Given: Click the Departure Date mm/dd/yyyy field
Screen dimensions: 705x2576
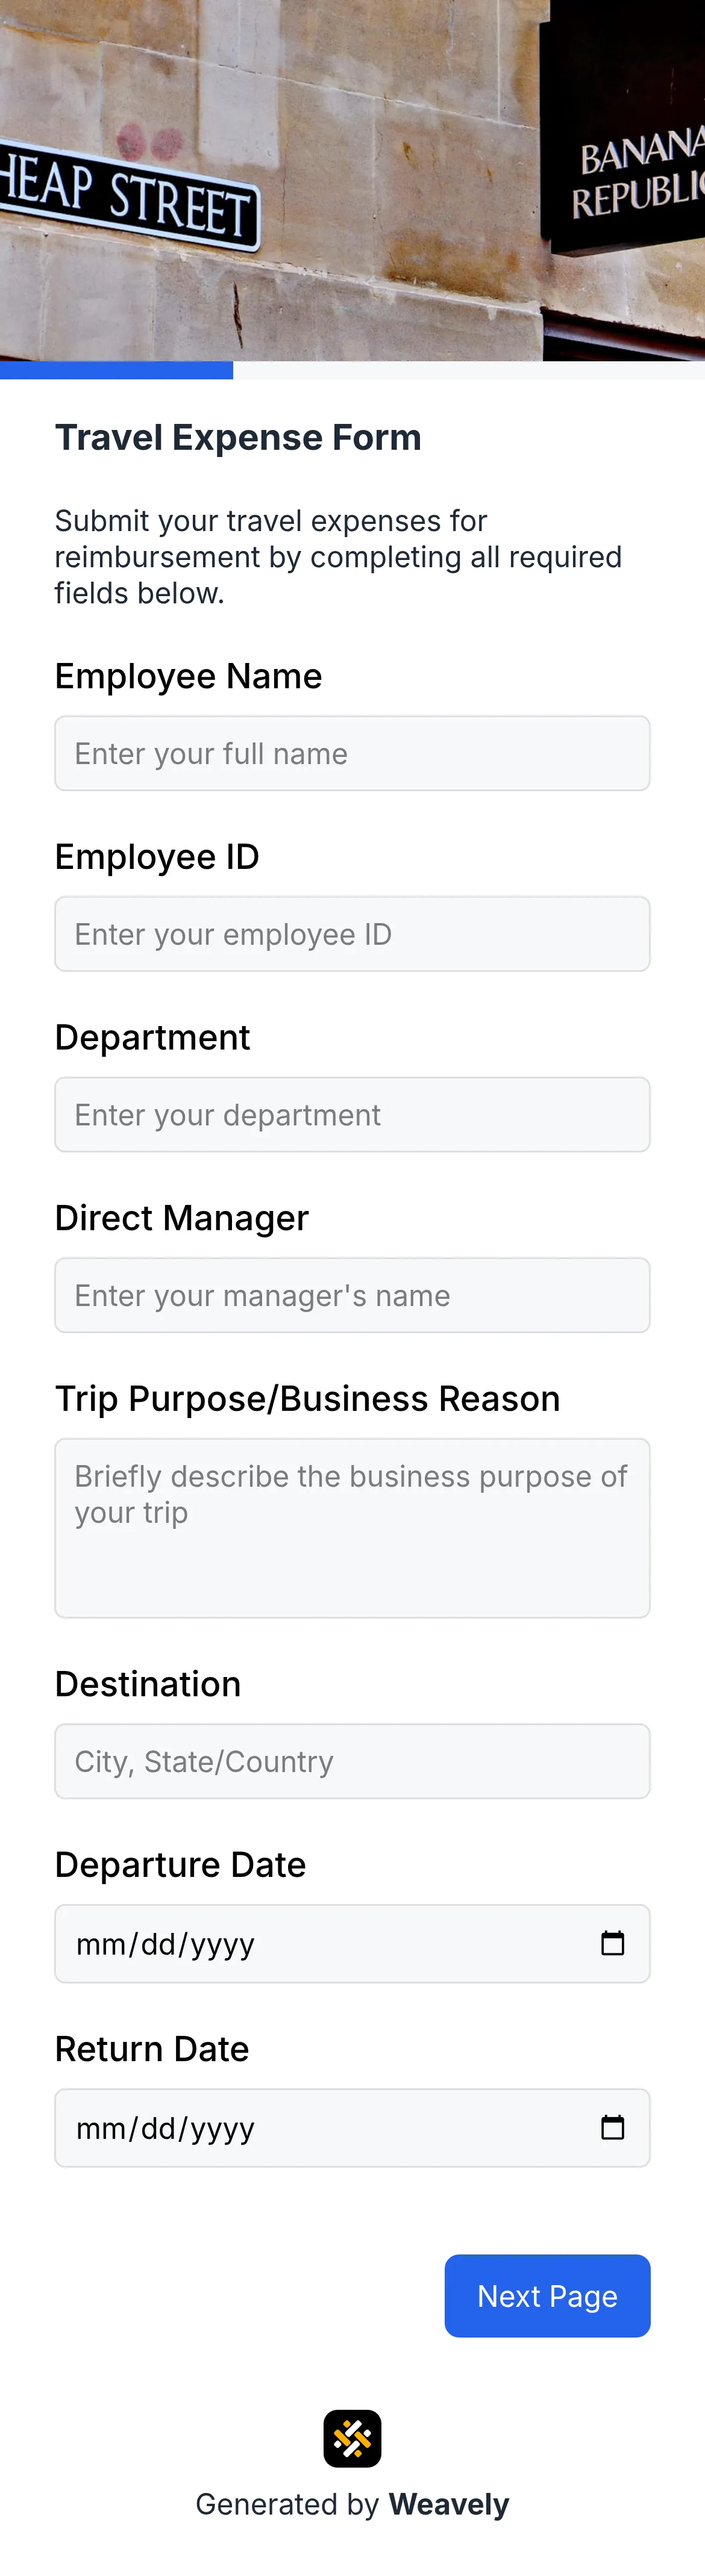Looking at the screenshot, I should (x=300, y=1943).
